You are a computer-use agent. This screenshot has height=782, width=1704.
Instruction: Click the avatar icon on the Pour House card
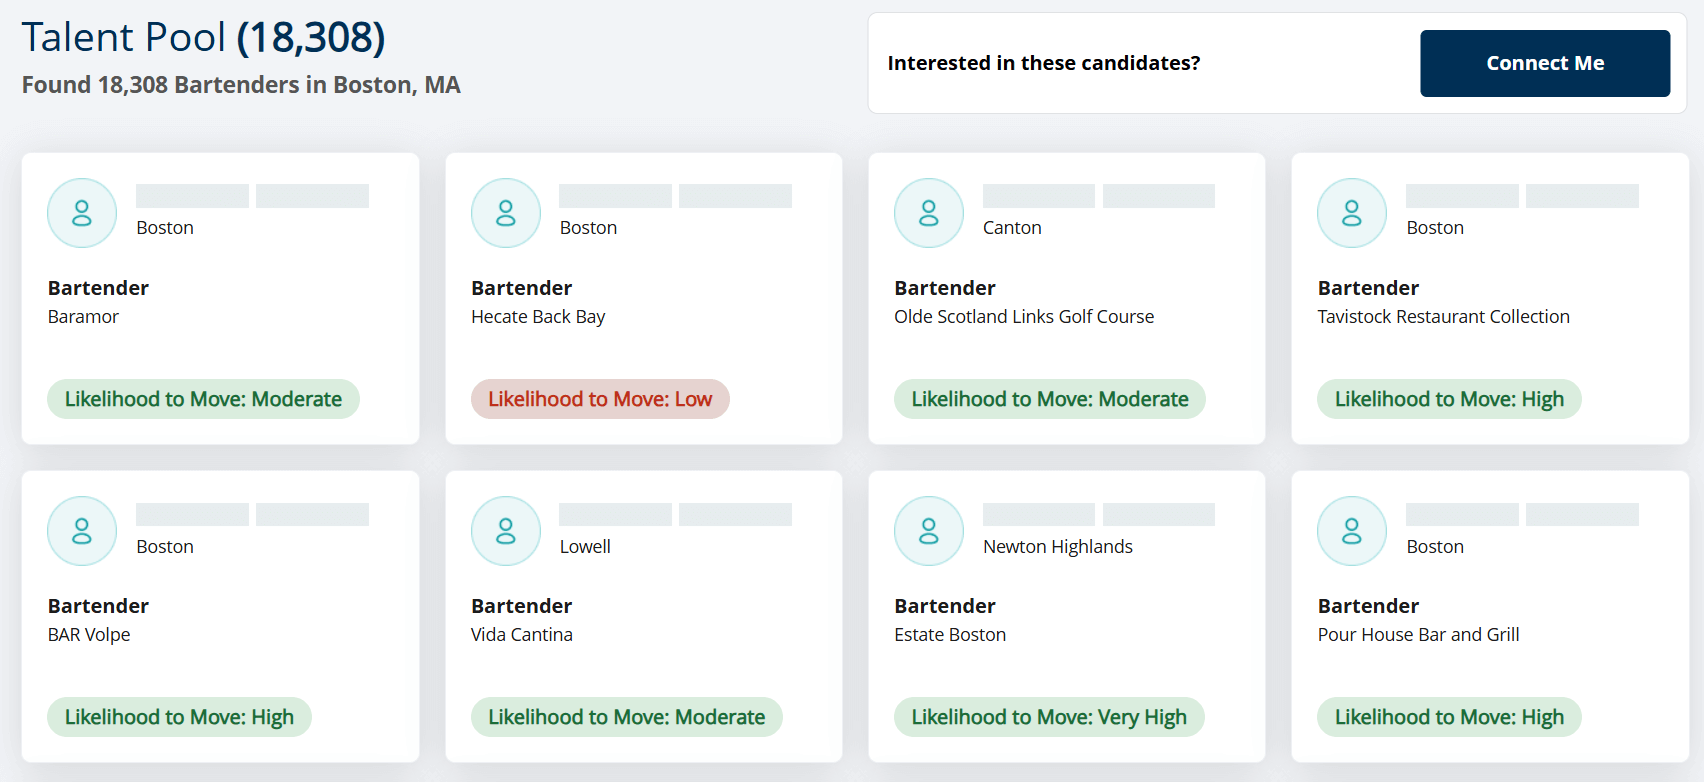point(1351,531)
